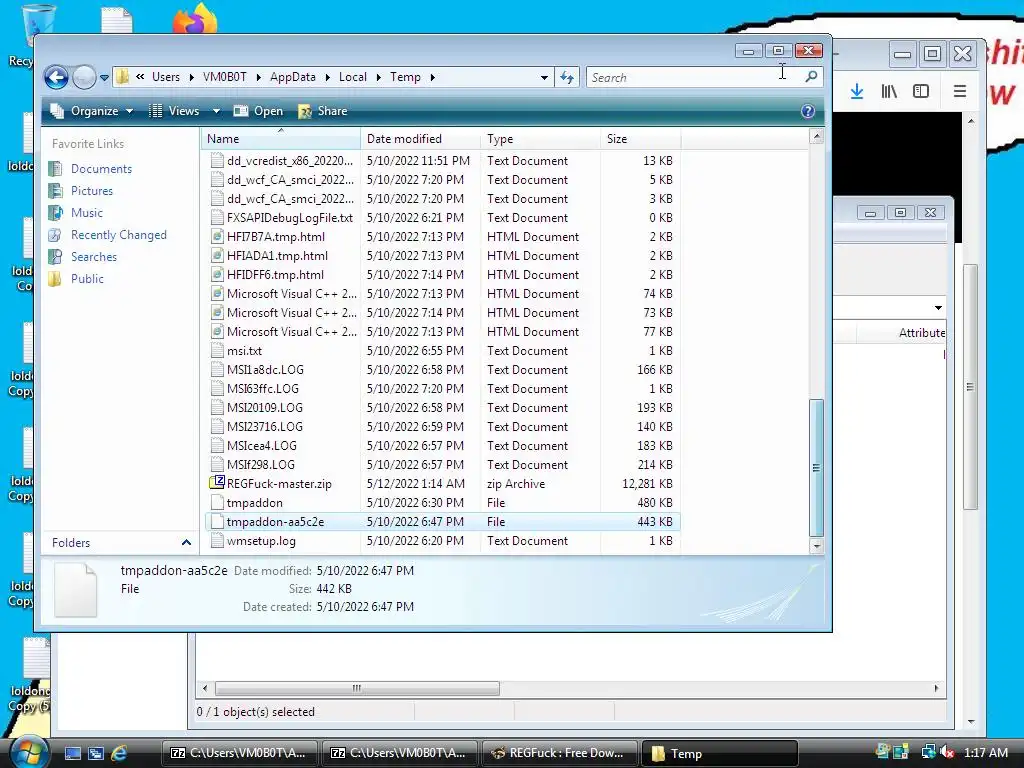Screen dimensions: 1024x768
Task: Expand the arrow after AppData breadcrumb
Action: 327,77
